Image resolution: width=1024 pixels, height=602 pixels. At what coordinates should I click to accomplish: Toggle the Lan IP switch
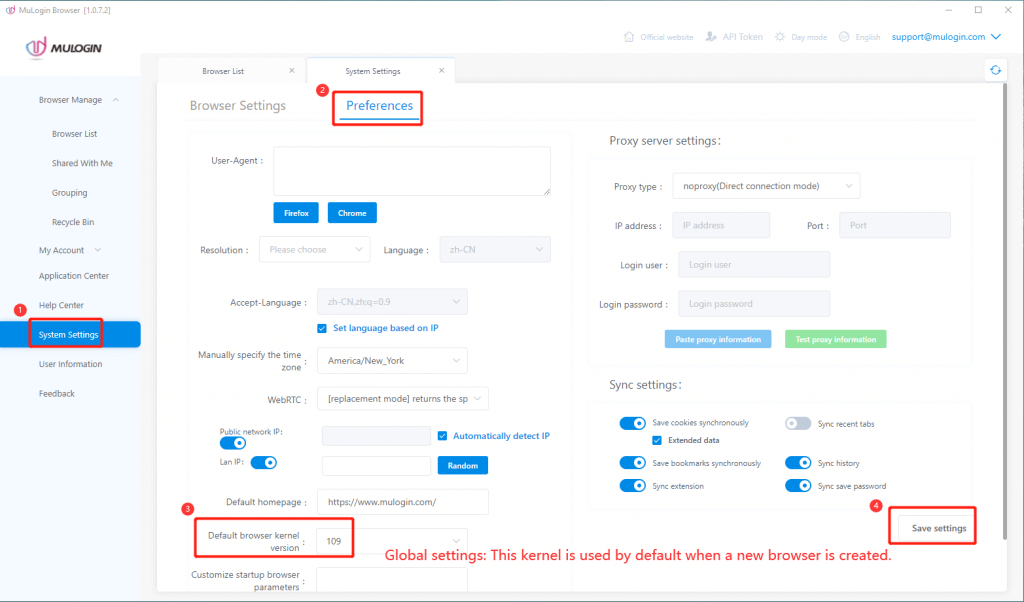264,462
